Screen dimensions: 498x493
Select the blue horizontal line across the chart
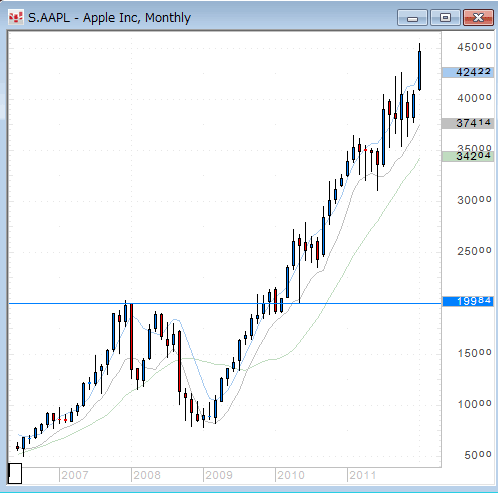(x=225, y=303)
